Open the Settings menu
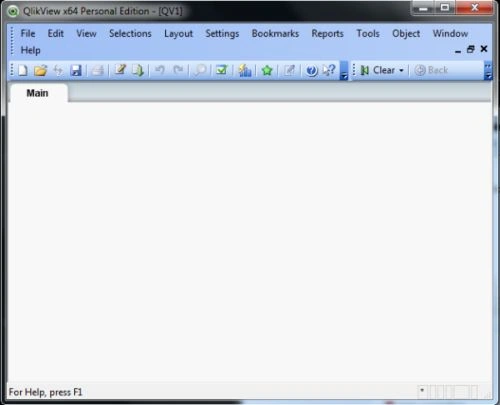Image resolution: width=500 pixels, height=405 pixels. click(222, 34)
